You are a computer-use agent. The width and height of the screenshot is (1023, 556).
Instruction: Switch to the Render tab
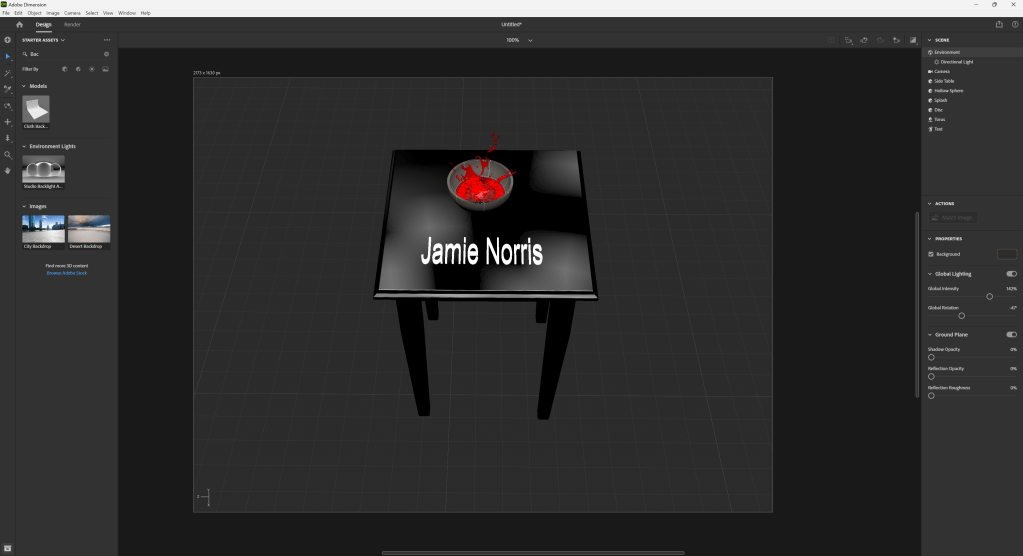(x=72, y=24)
